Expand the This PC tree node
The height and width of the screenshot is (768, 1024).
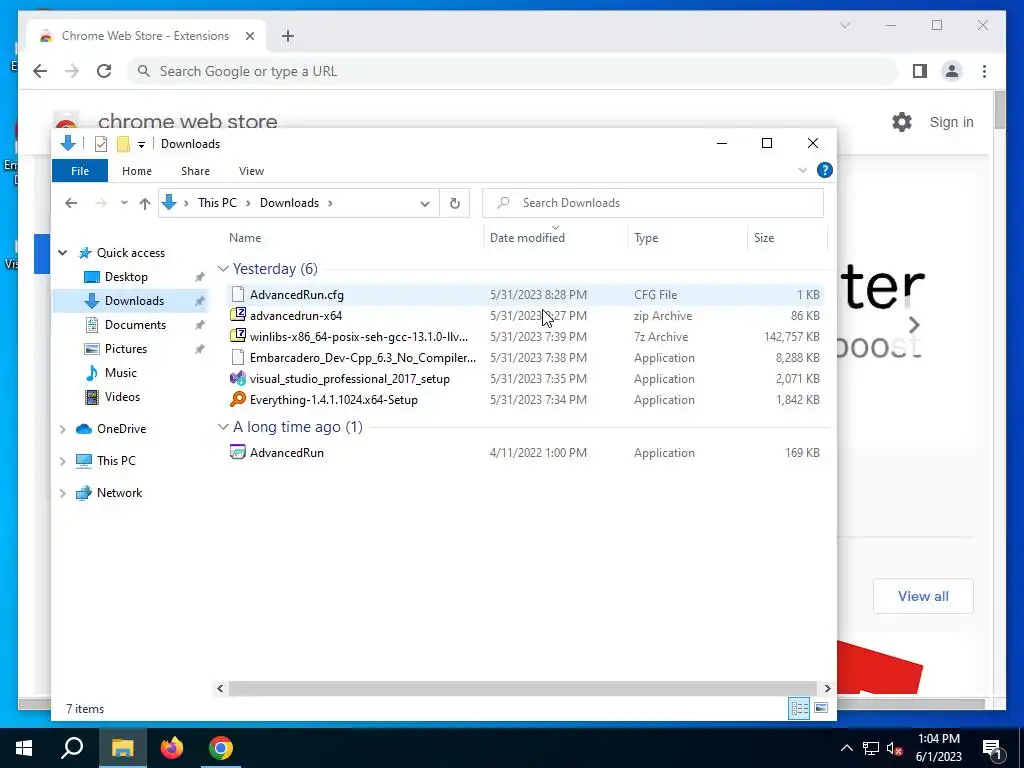(63, 461)
